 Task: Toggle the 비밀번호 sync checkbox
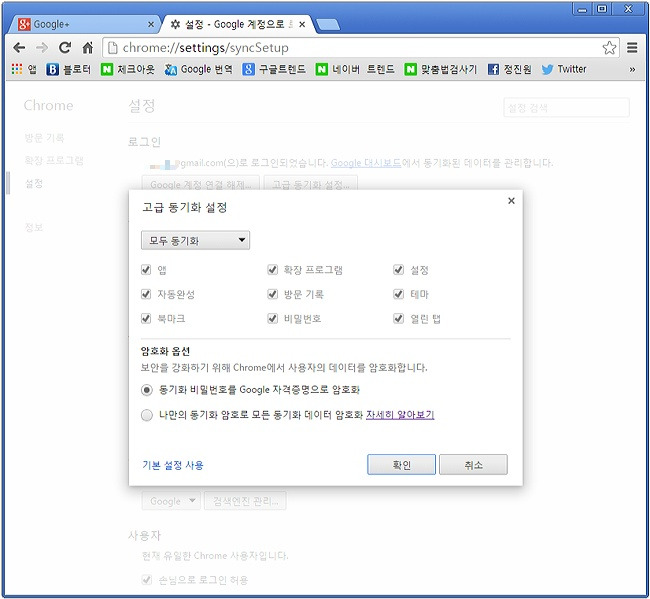(272, 318)
